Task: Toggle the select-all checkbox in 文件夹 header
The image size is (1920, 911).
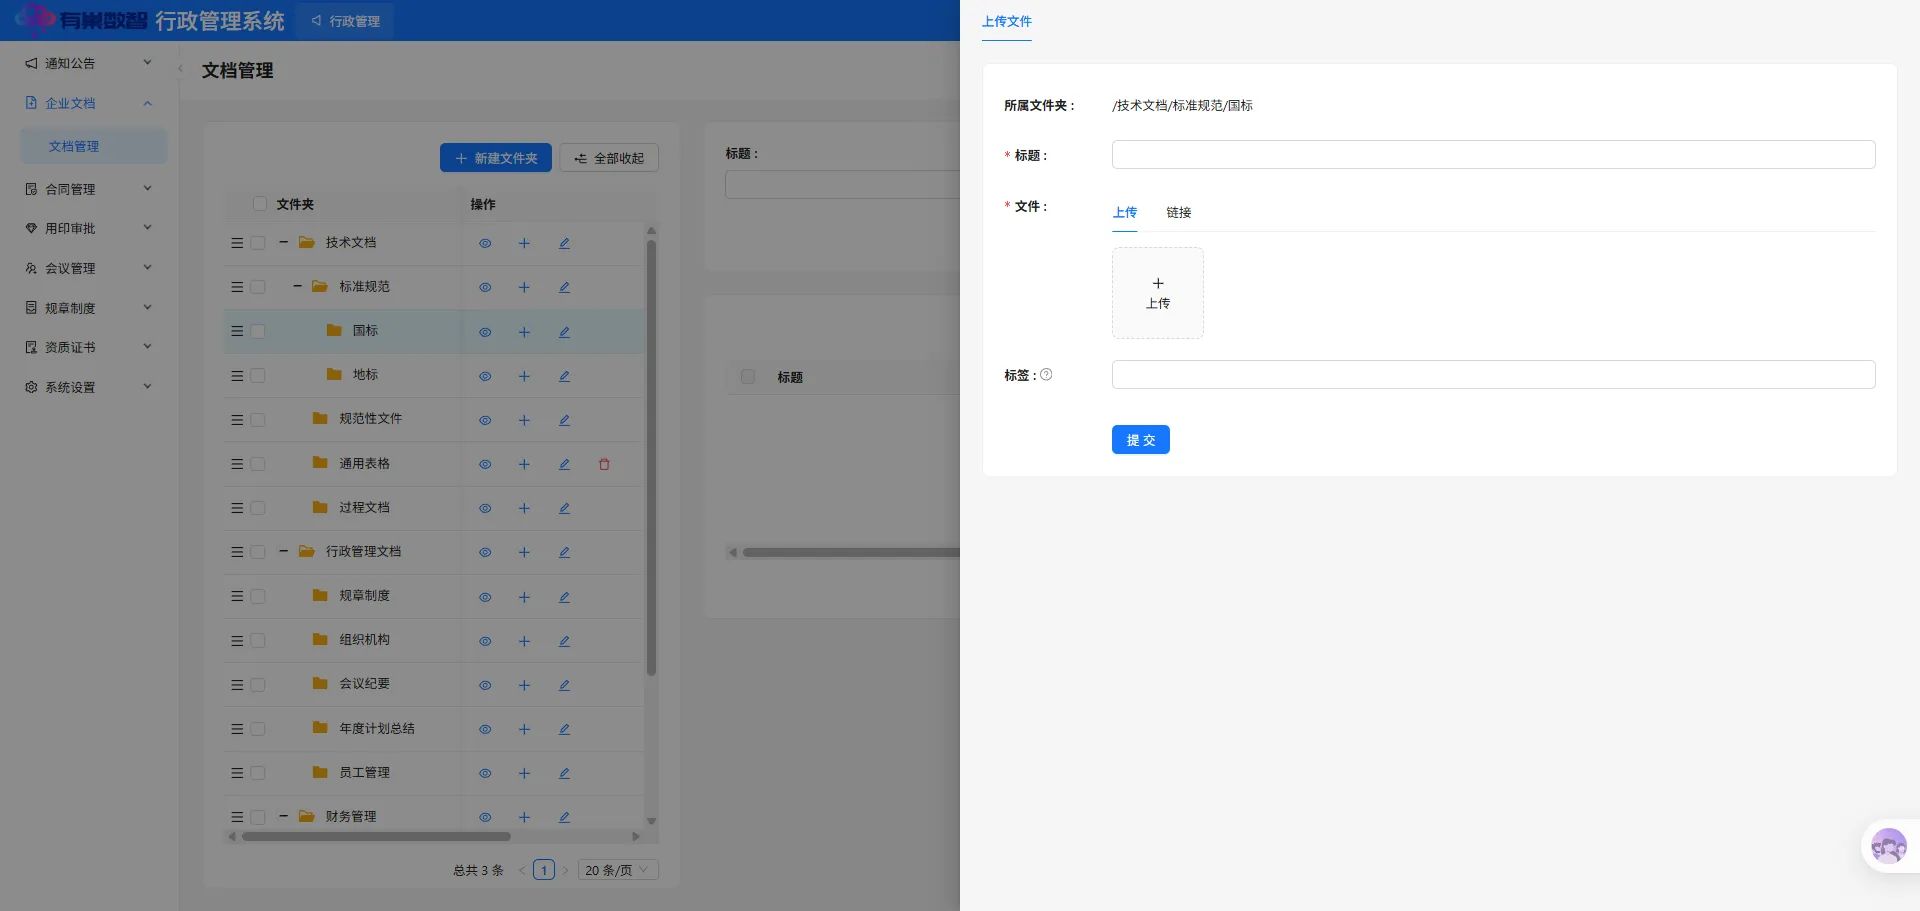Action: (260, 204)
